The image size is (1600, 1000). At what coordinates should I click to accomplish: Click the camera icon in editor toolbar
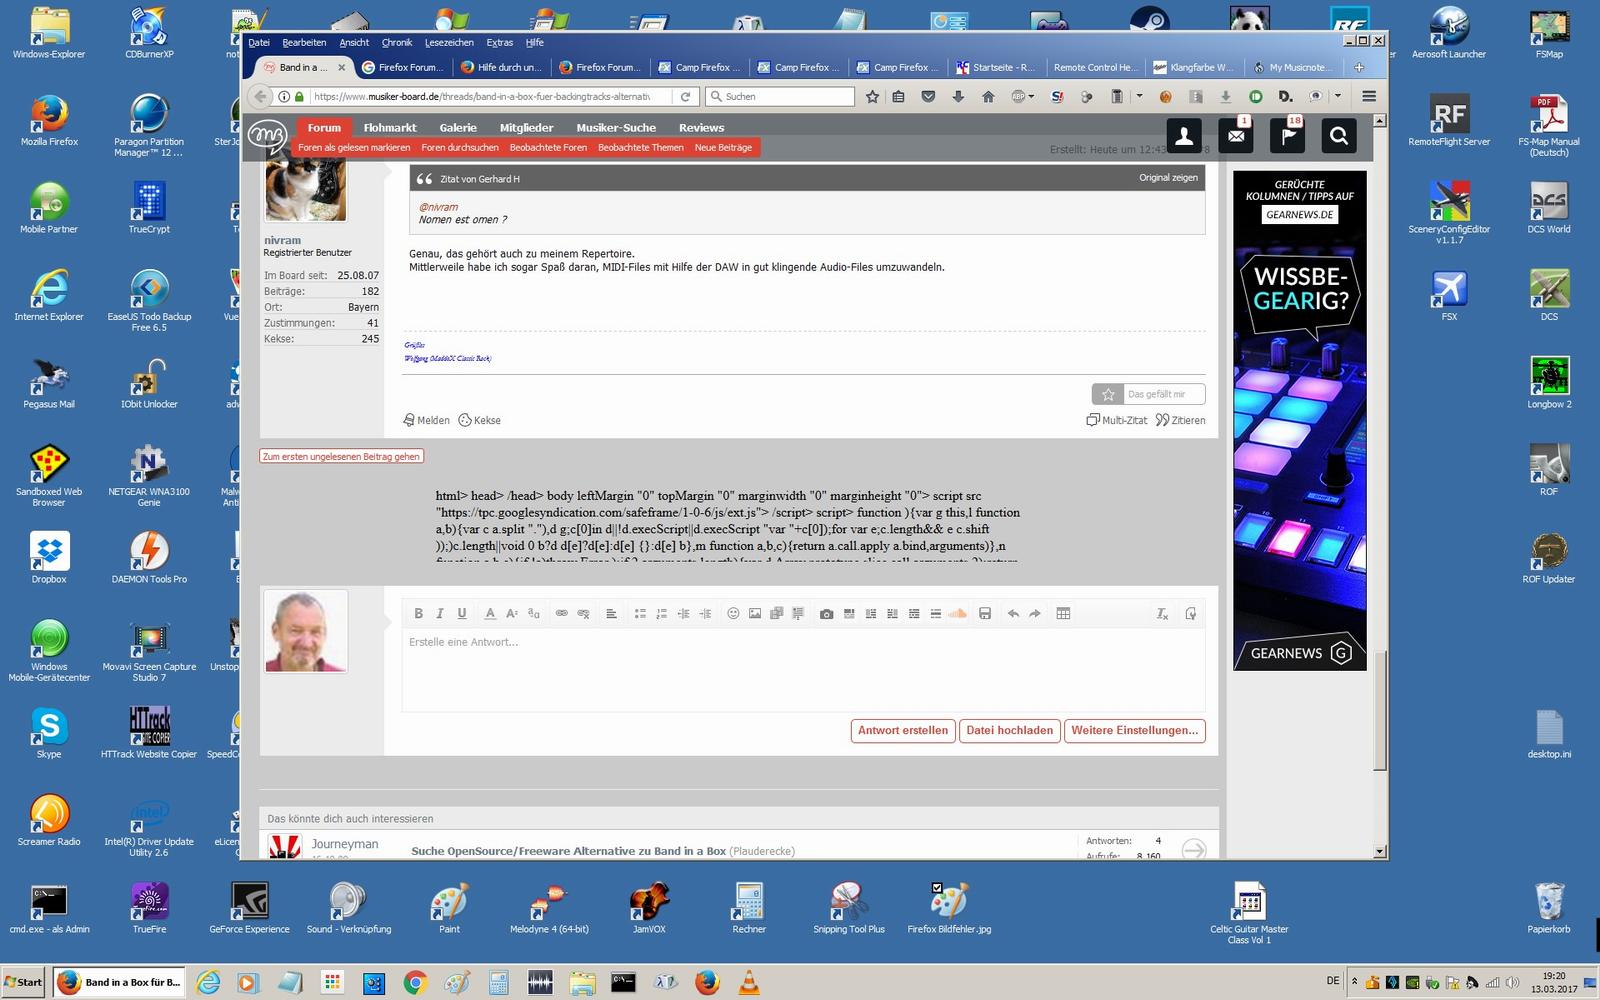[826, 614]
